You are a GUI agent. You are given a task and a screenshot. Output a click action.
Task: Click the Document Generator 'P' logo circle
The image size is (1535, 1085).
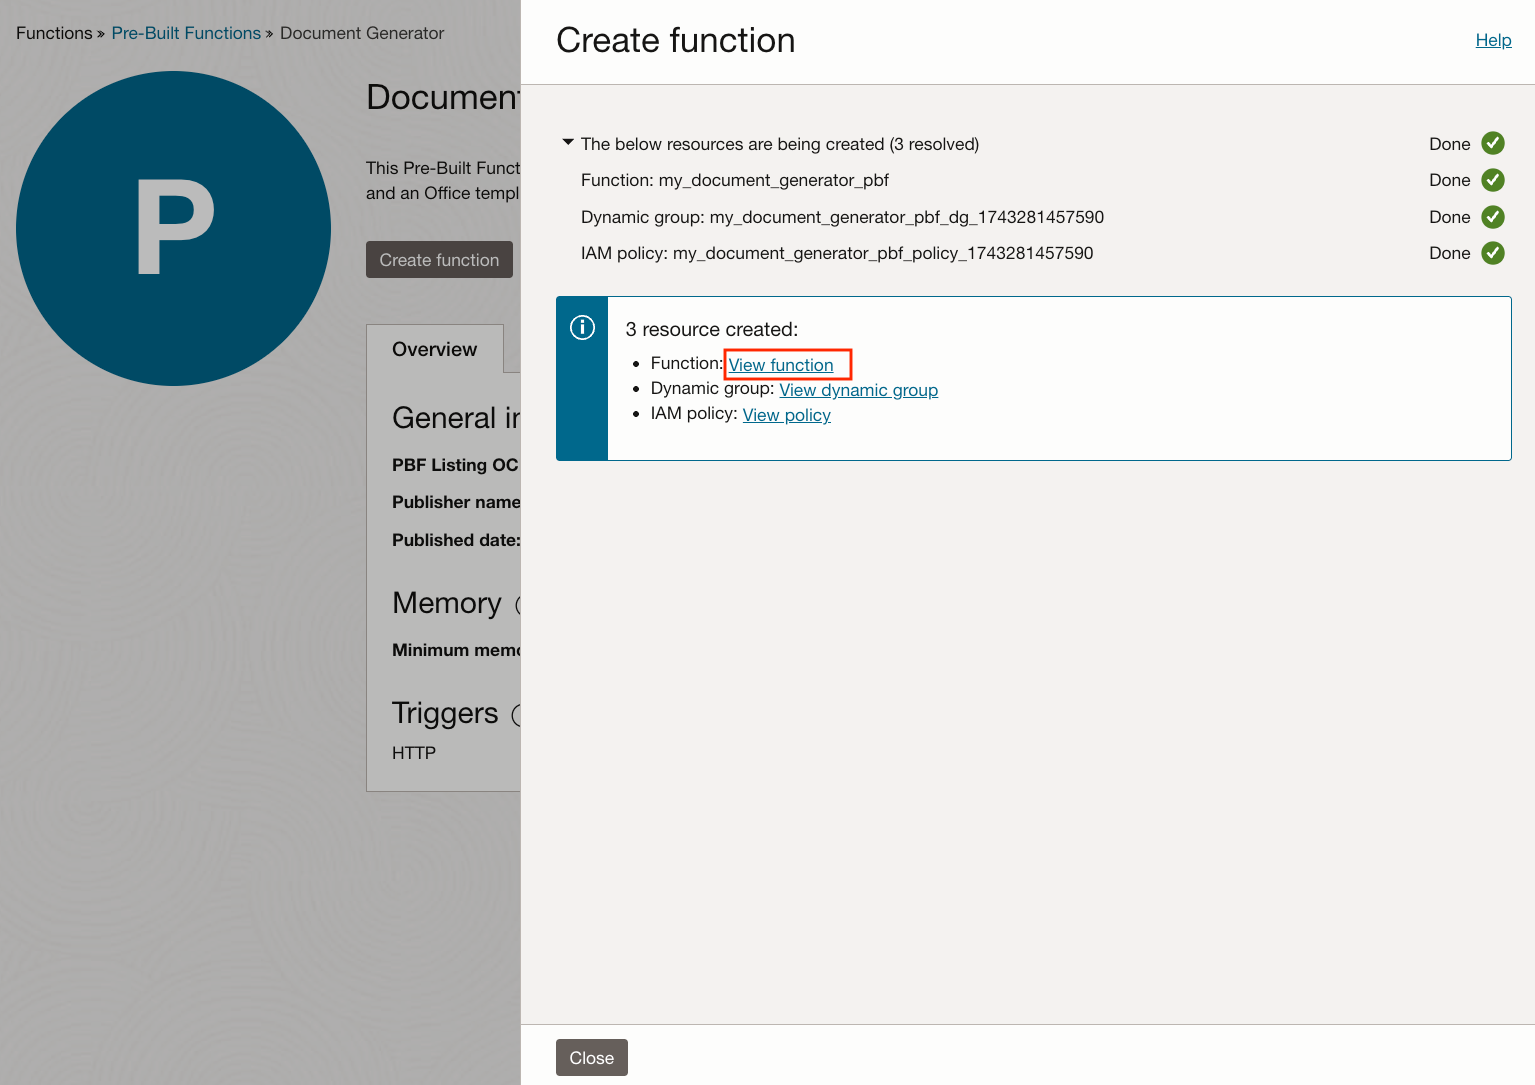[174, 228]
